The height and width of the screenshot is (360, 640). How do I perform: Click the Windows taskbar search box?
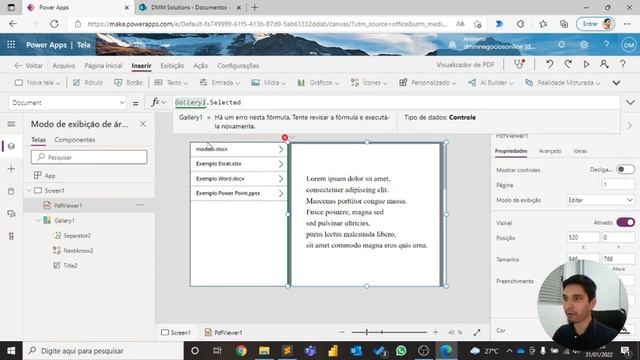[103, 350]
